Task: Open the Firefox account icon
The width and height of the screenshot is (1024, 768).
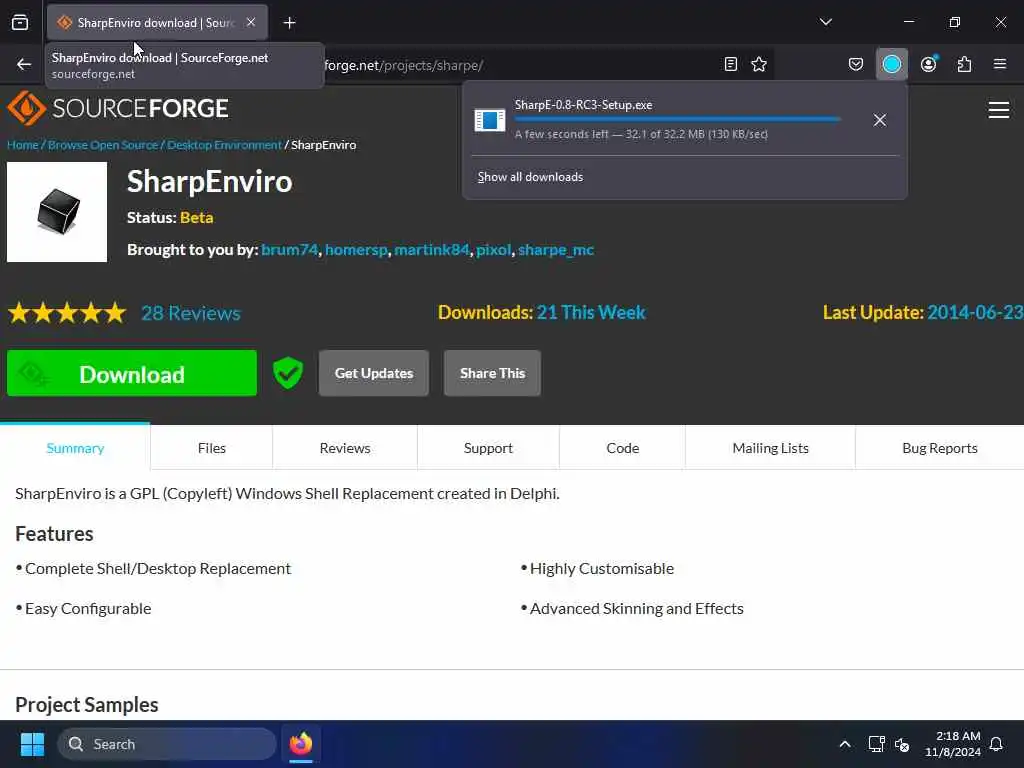Action: (928, 64)
